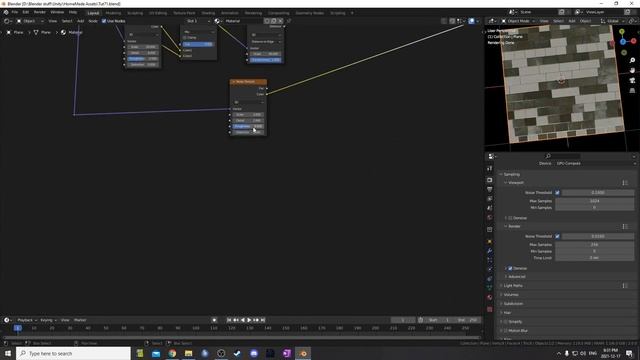Toggle Viewport Noise Threshold checkbox

pyautogui.click(x=558, y=192)
